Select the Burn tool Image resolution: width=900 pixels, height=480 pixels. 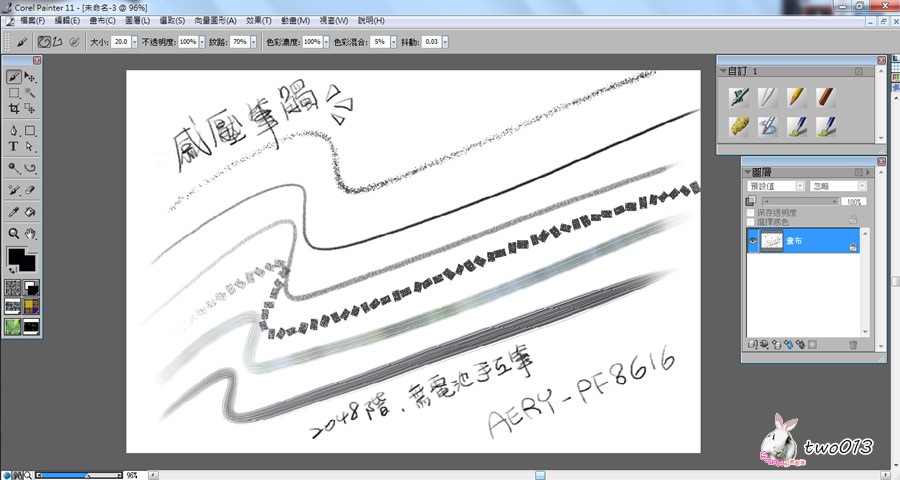(x=30, y=168)
